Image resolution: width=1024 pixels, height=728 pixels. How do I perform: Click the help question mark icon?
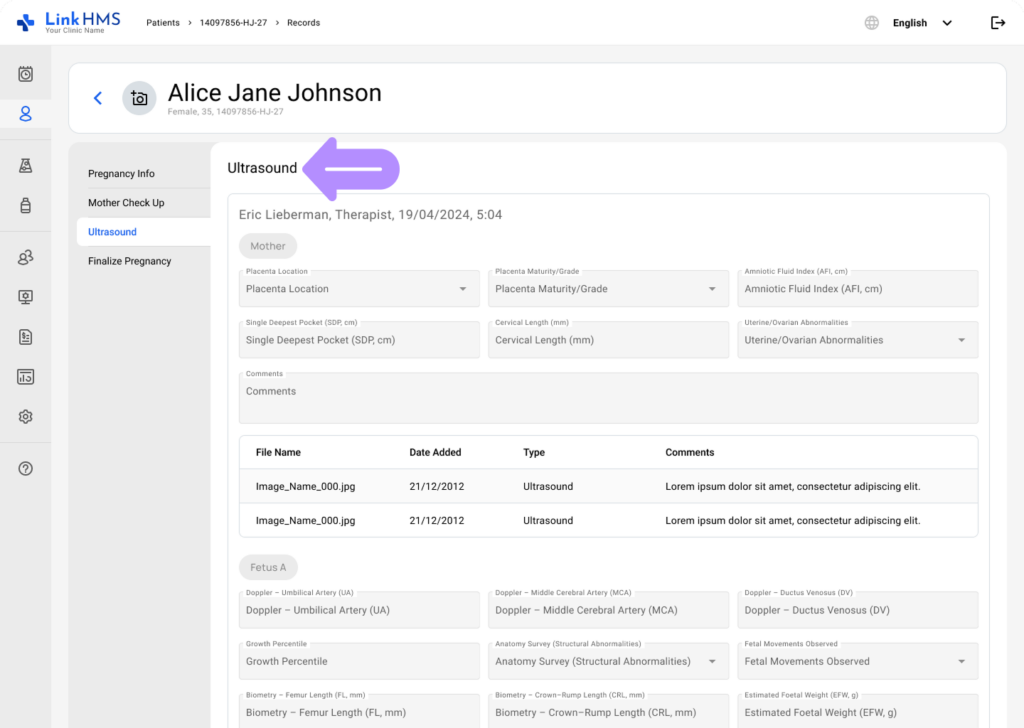click(26, 469)
